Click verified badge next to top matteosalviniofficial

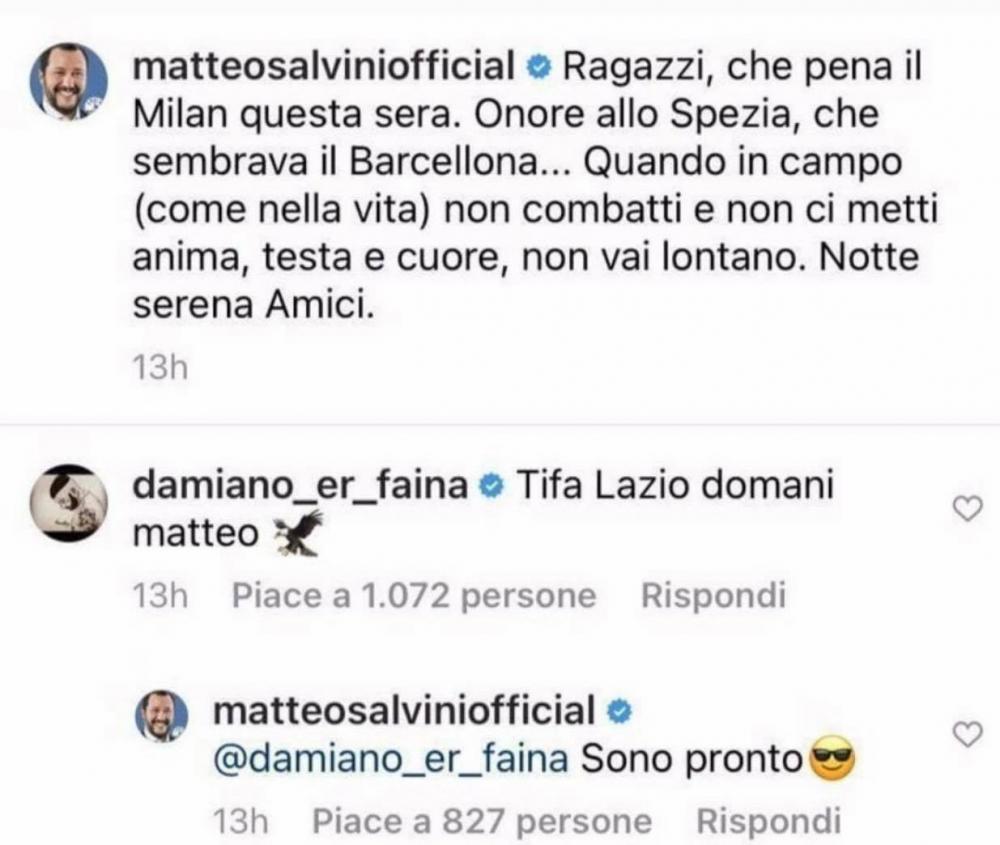[540, 67]
